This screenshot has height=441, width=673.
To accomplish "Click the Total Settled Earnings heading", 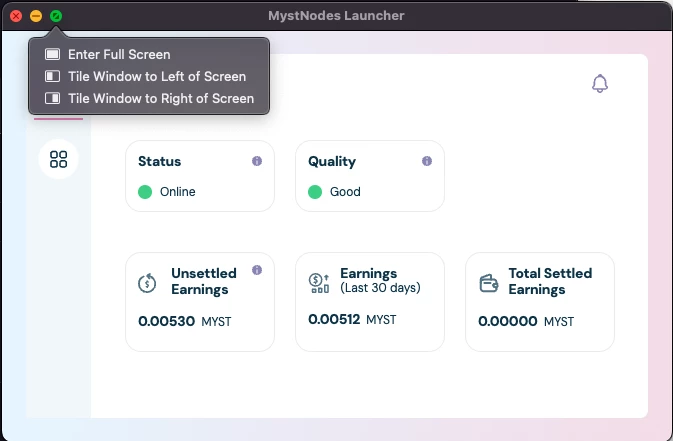I will [x=550, y=281].
